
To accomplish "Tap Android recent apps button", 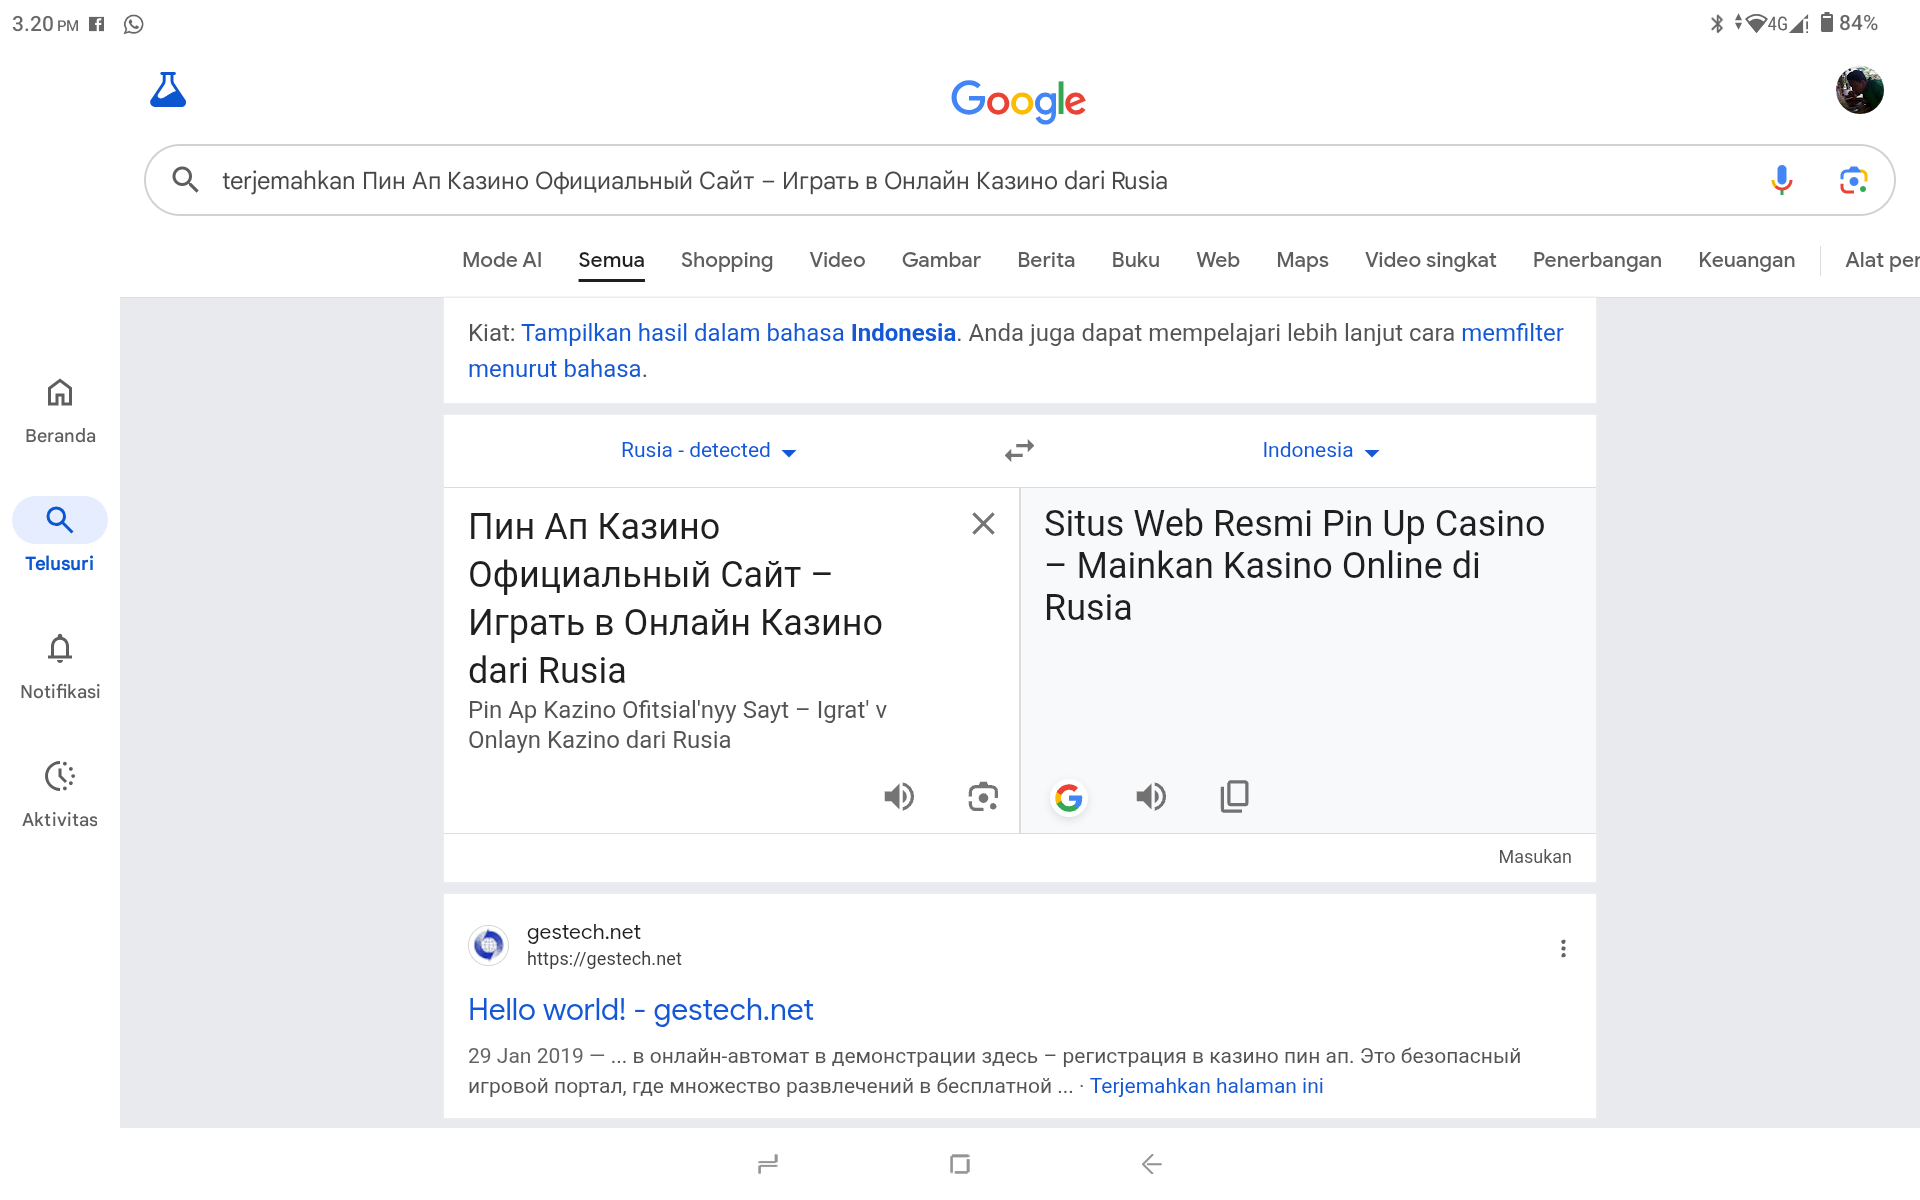I will [768, 1164].
